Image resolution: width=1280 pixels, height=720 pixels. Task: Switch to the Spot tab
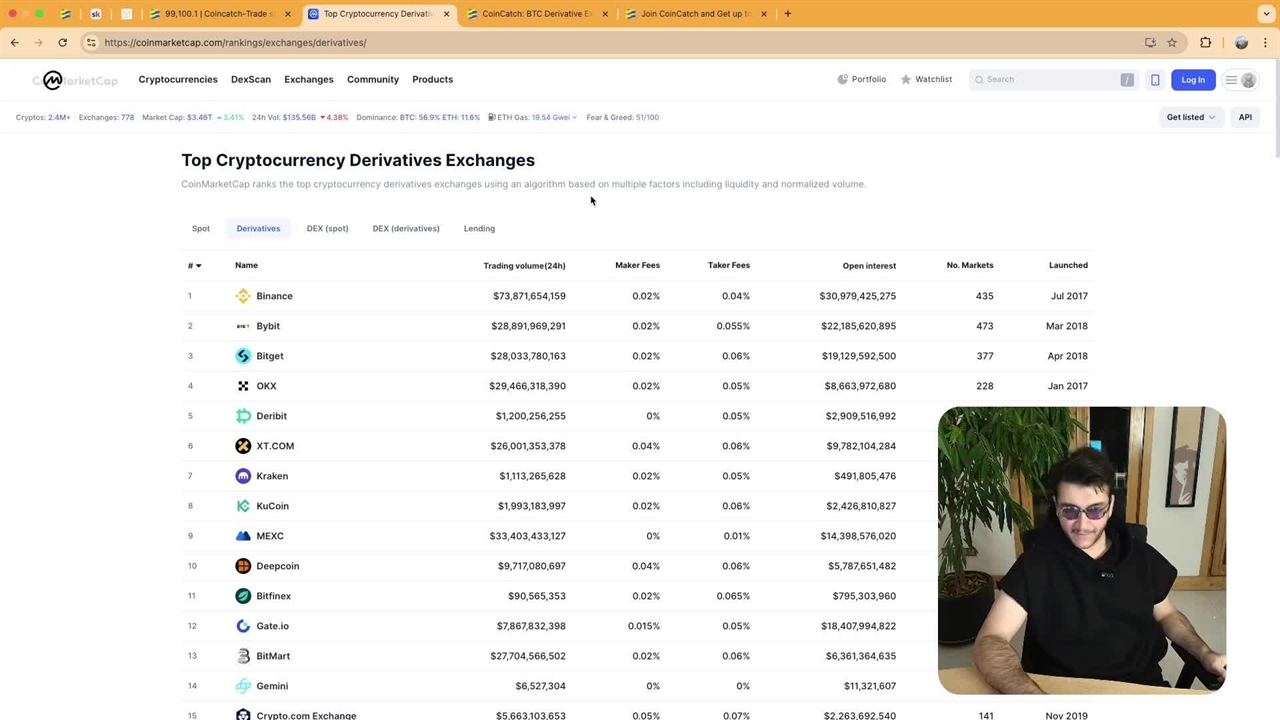click(x=201, y=228)
